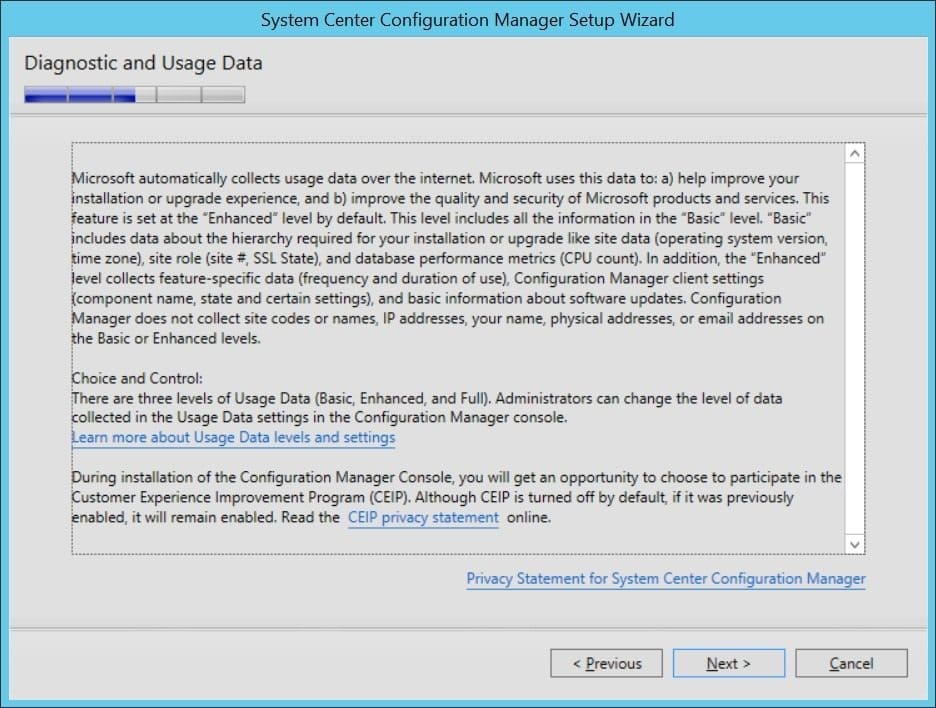Go back with the Previous button
936x708 pixels.
pyautogui.click(x=606, y=663)
